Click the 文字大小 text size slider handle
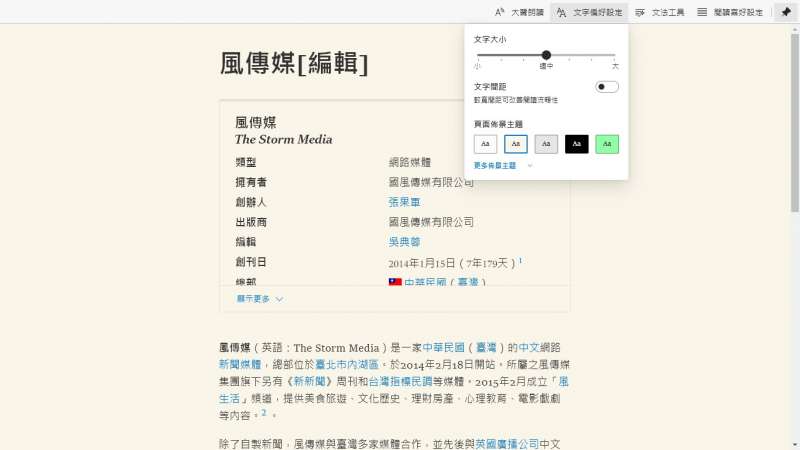The image size is (800, 450). 546,55
